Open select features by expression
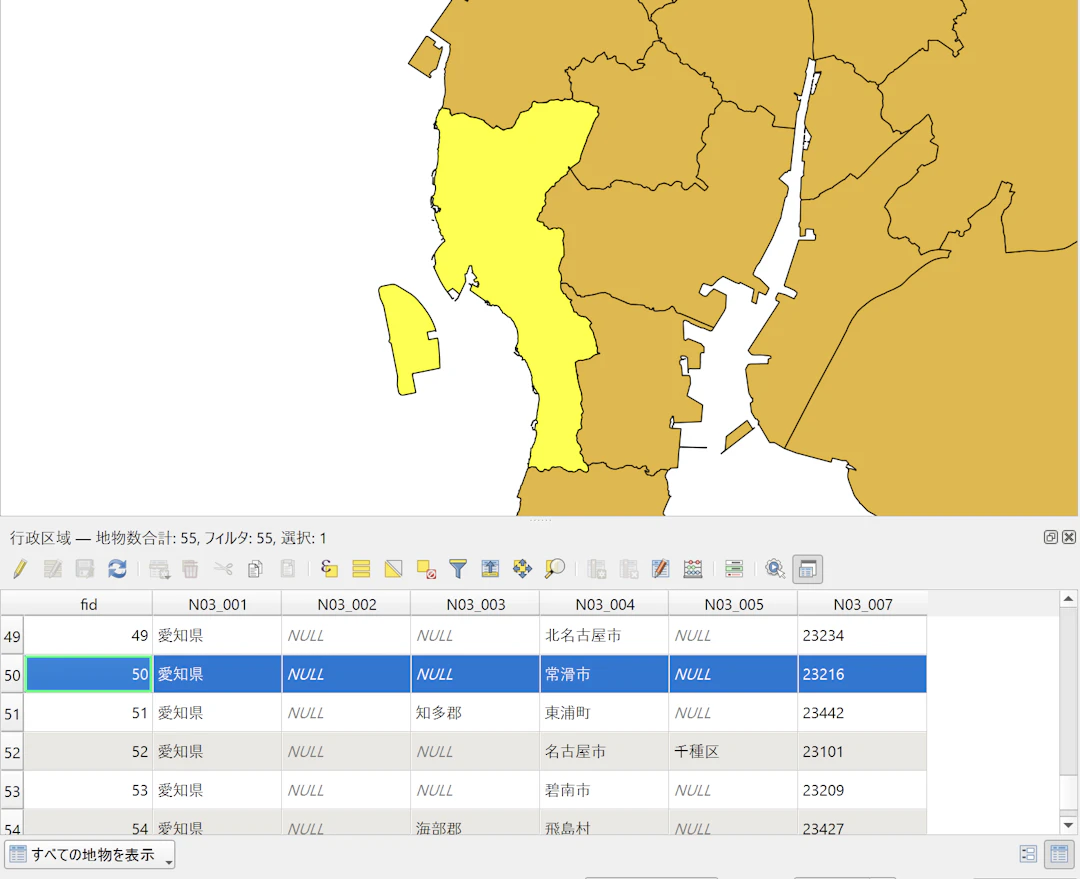The width and height of the screenshot is (1080, 879). point(329,569)
